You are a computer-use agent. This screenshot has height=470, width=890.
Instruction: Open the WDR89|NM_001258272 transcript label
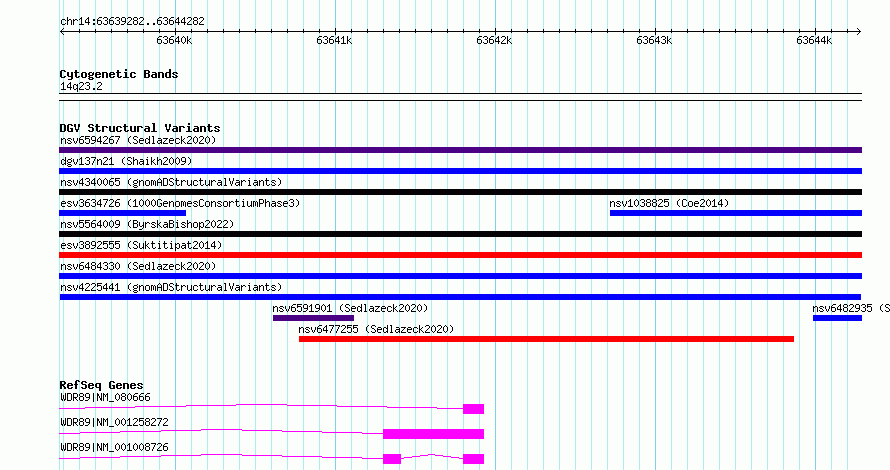114,422
